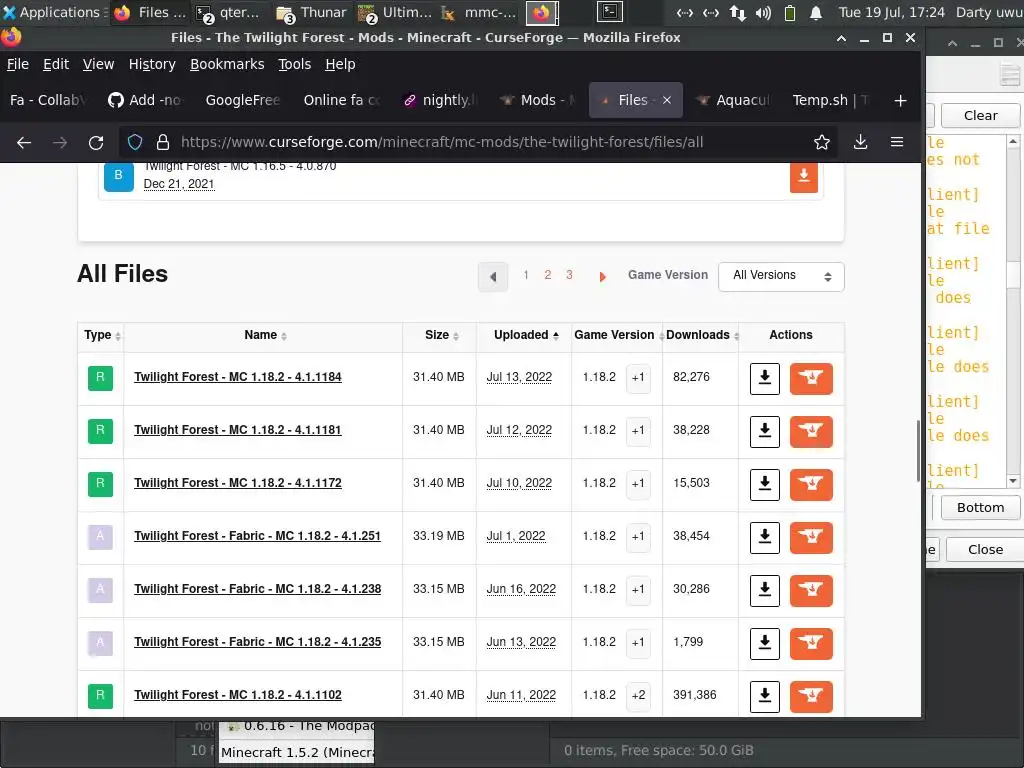Click Clear button in background window
This screenshot has width=1024, height=768.
pyautogui.click(x=980, y=116)
